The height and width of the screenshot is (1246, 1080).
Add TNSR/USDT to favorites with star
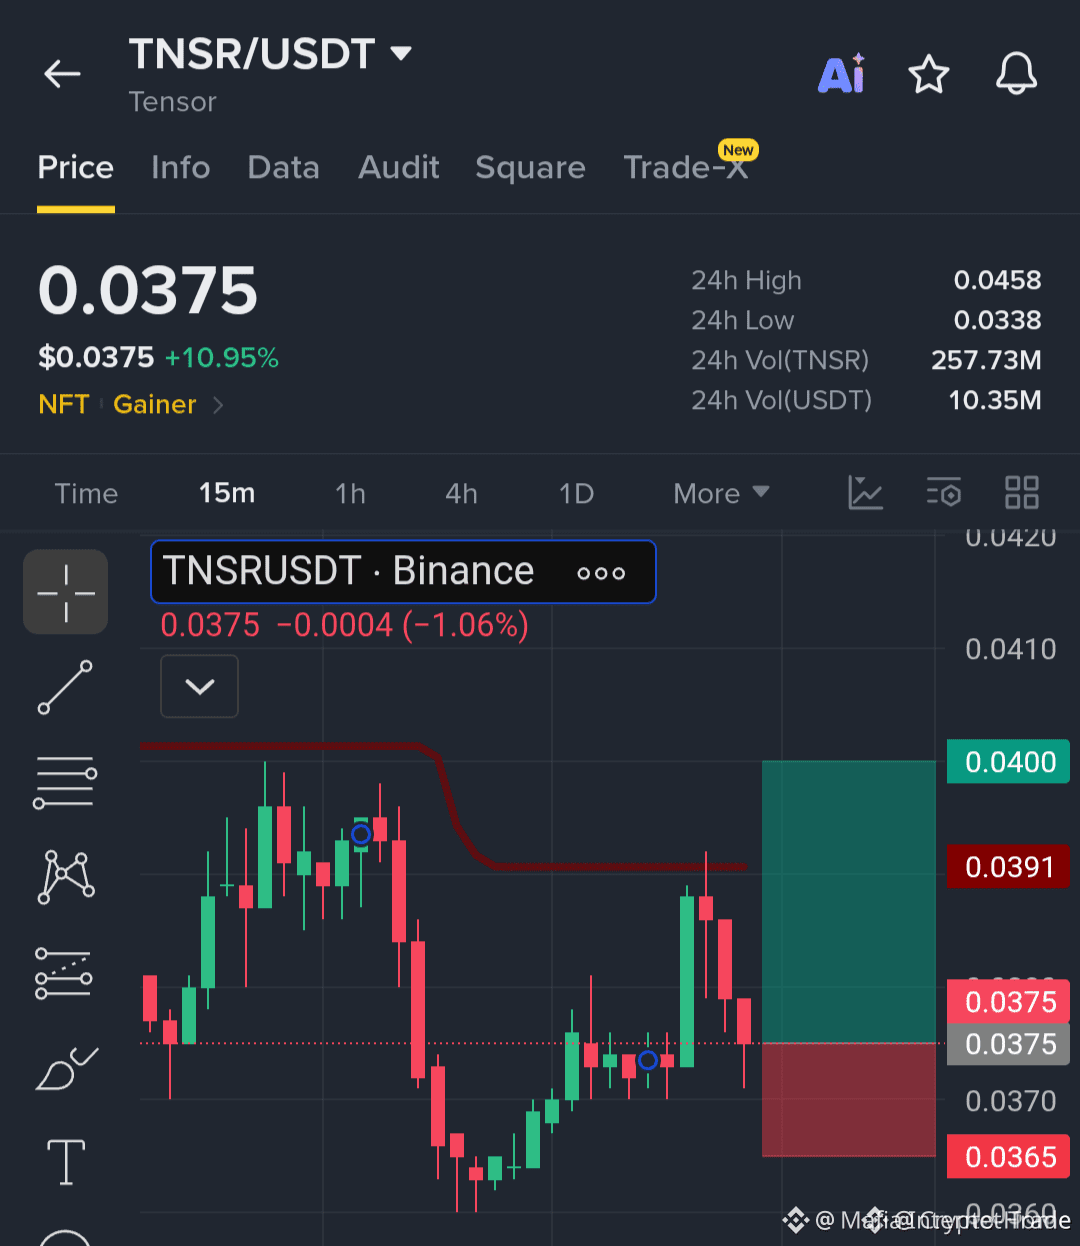click(928, 74)
